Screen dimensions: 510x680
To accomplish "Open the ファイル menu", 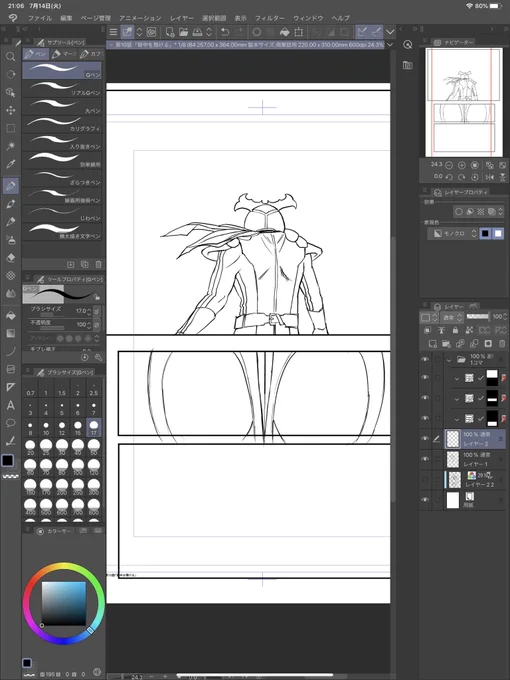I will (x=40, y=18).
